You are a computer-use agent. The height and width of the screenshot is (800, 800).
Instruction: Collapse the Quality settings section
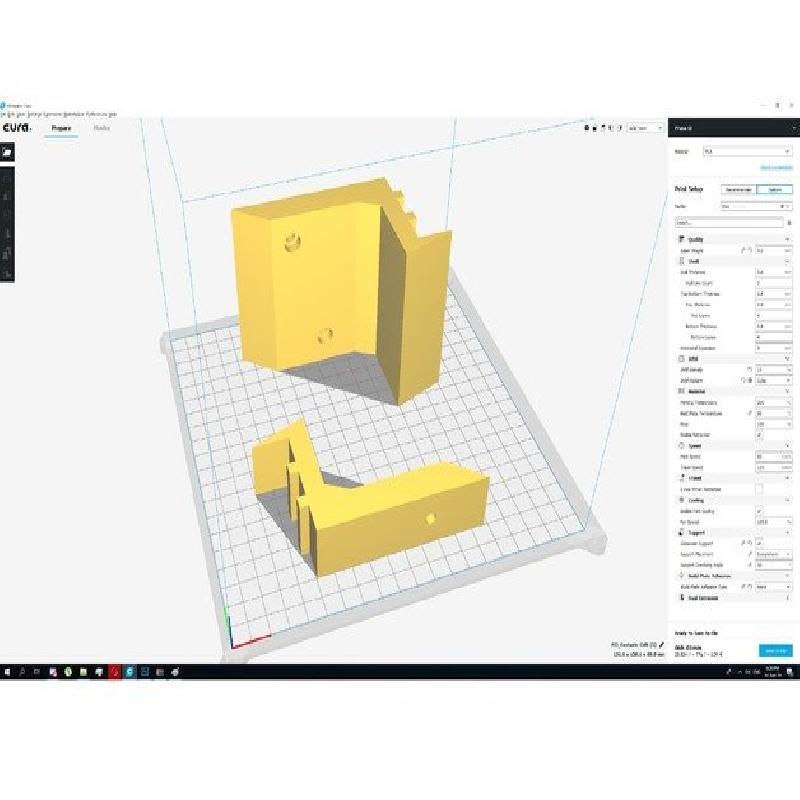[x=734, y=239]
